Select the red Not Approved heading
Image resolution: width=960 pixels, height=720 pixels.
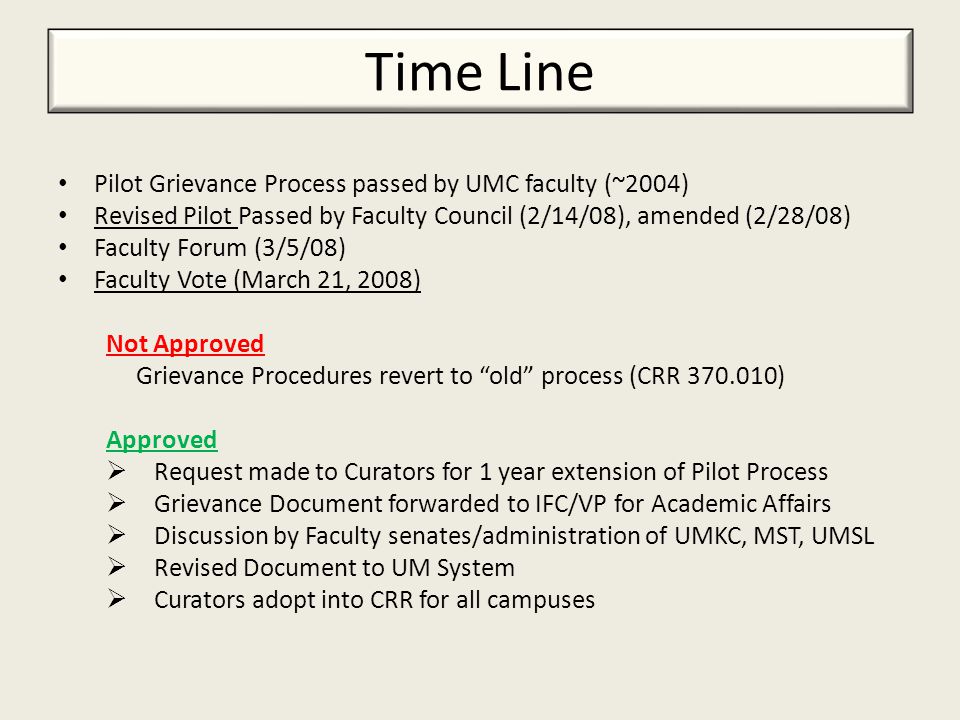click(185, 344)
